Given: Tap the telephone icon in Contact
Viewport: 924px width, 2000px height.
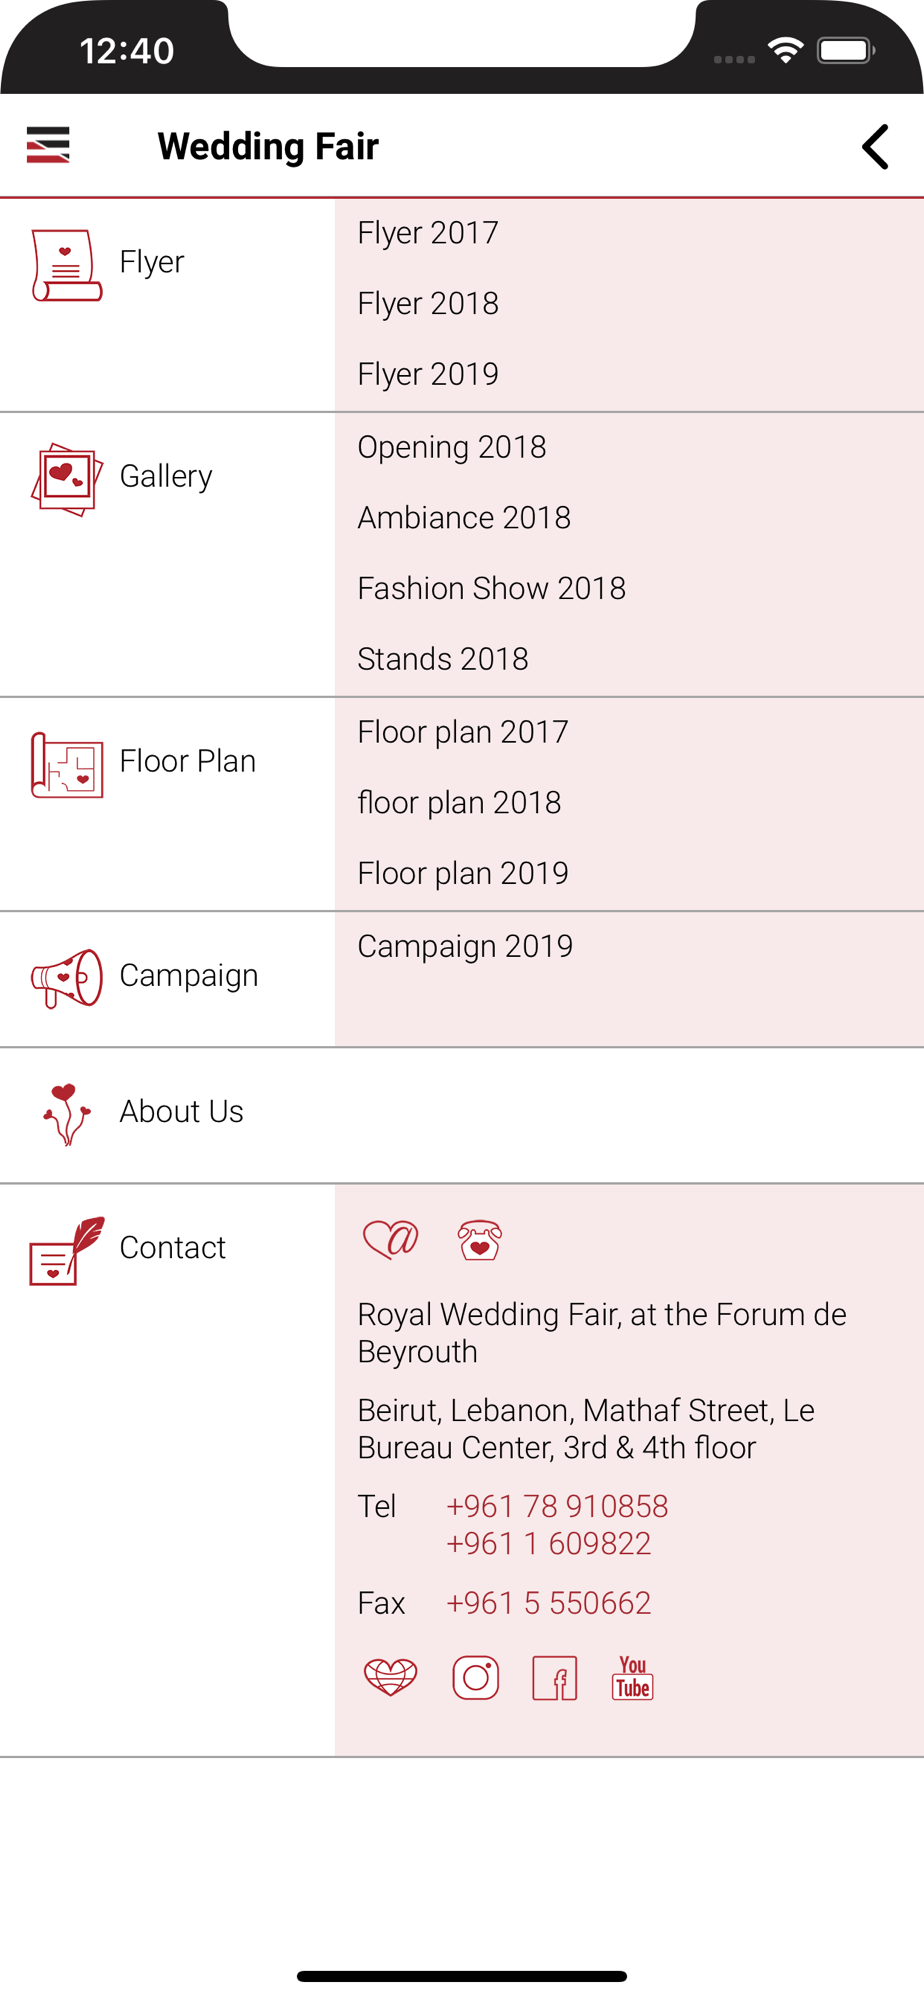Looking at the screenshot, I should click(x=480, y=1240).
